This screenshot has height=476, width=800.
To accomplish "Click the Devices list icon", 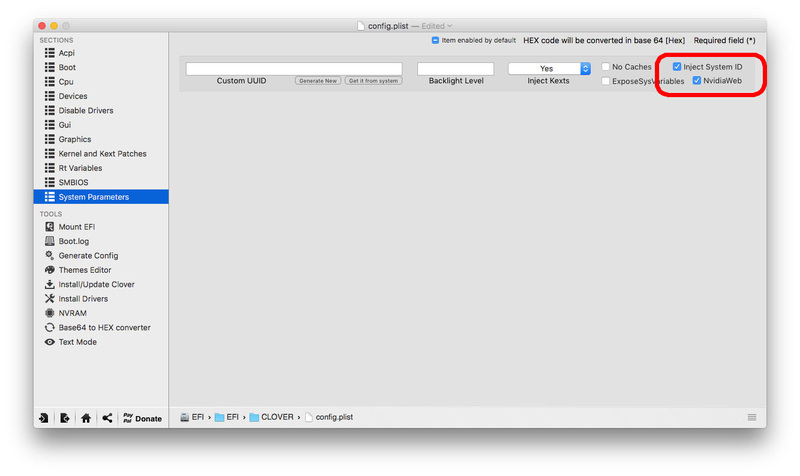I will point(49,95).
